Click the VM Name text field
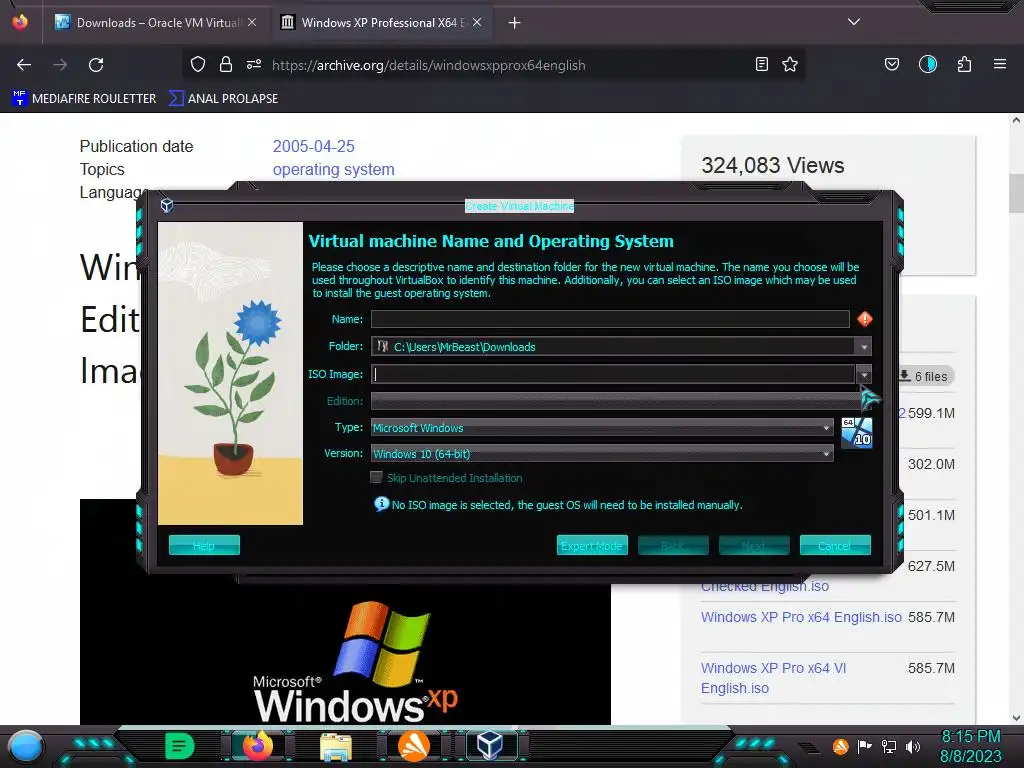 click(x=610, y=319)
